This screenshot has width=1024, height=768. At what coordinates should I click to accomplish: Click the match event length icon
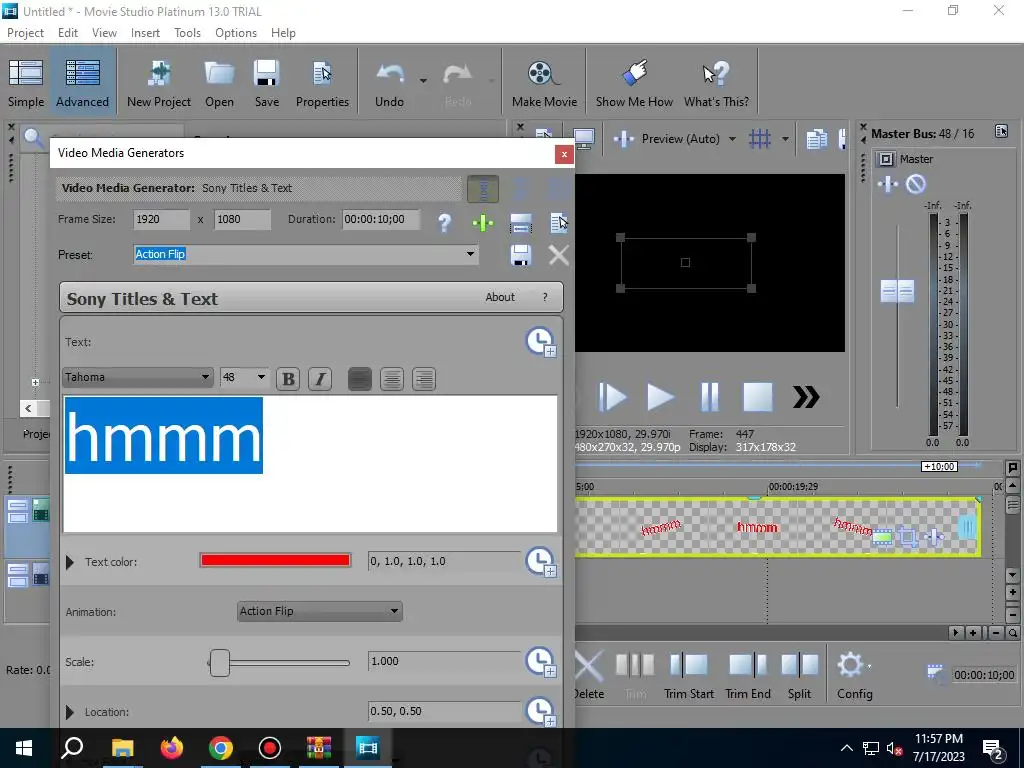(x=520, y=223)
